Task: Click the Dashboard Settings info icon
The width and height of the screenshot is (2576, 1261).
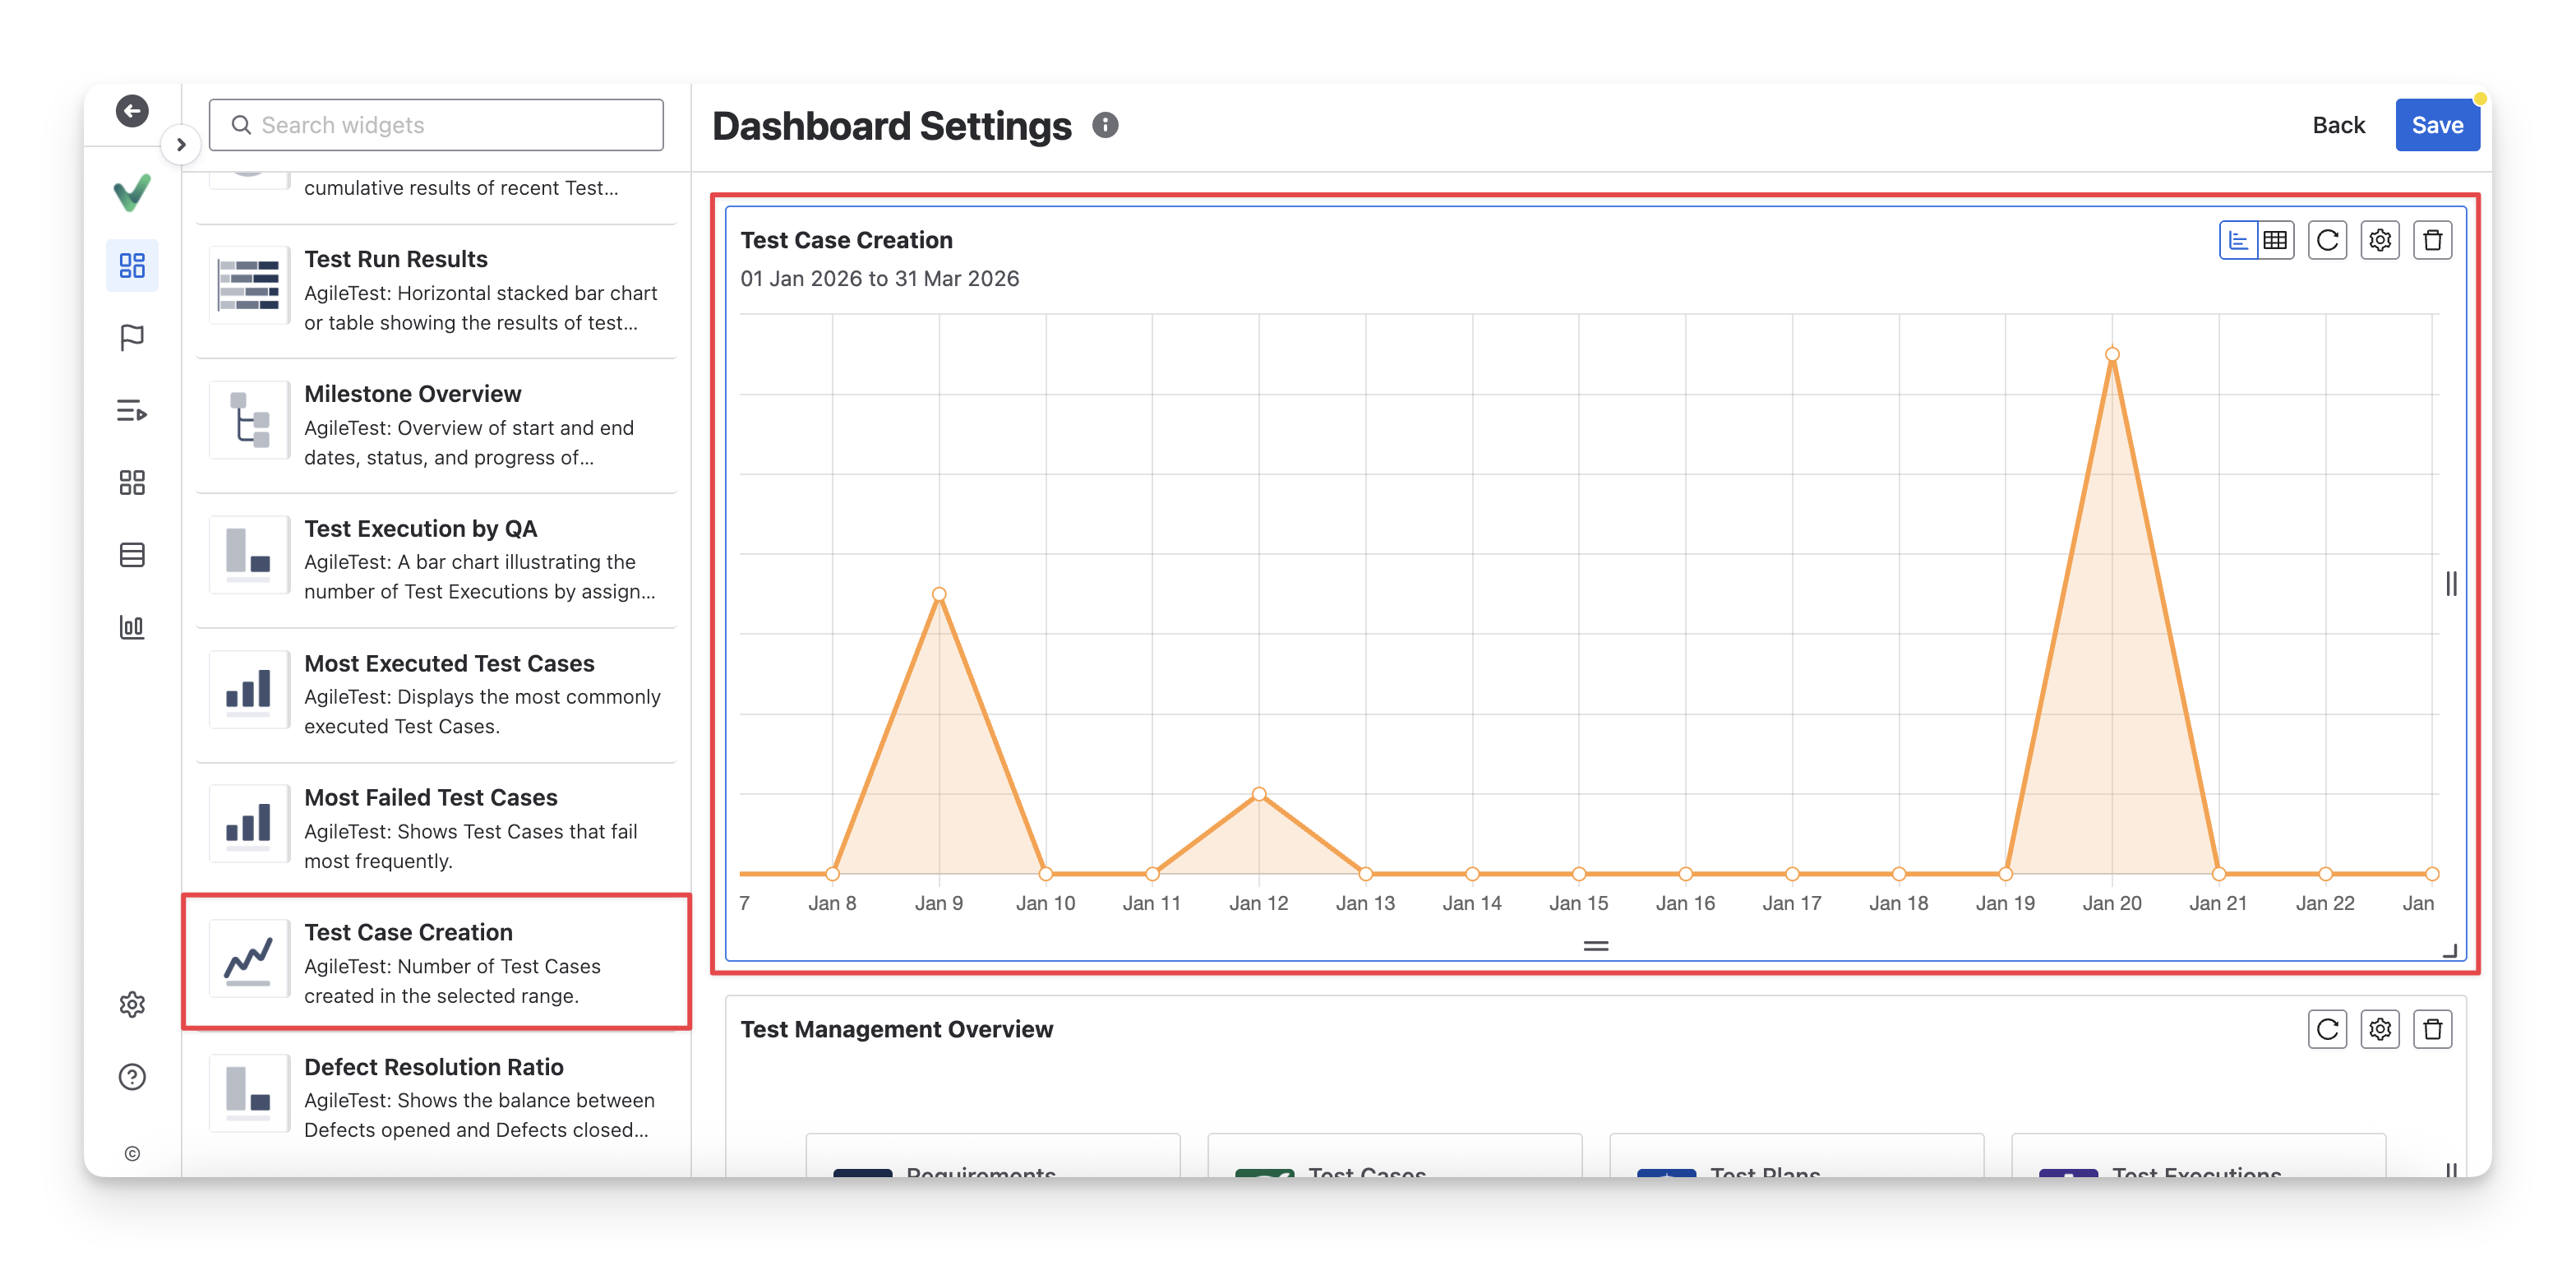Action: tap(1105, 125)
